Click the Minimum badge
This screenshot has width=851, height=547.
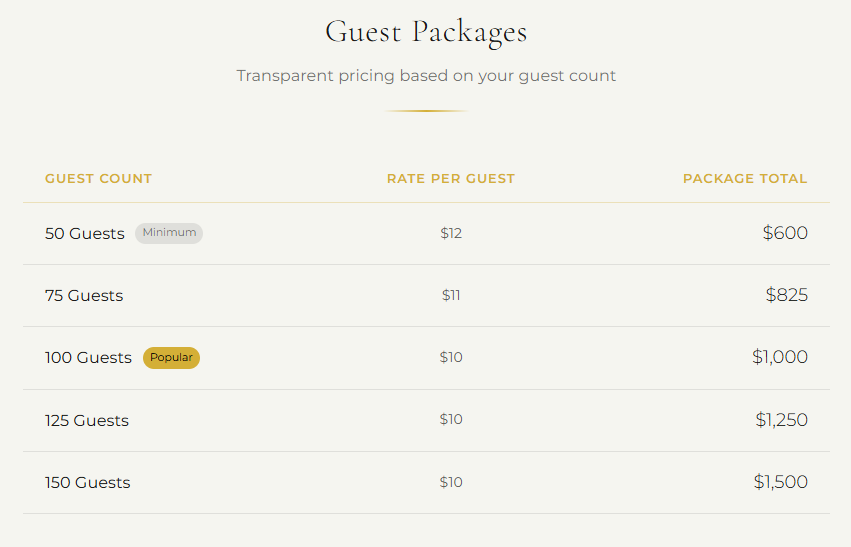click(169, 233)
